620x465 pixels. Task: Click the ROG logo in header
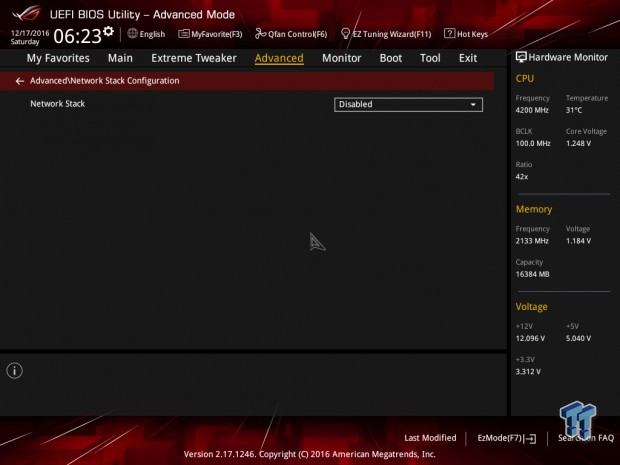click(x=26, y=14)
